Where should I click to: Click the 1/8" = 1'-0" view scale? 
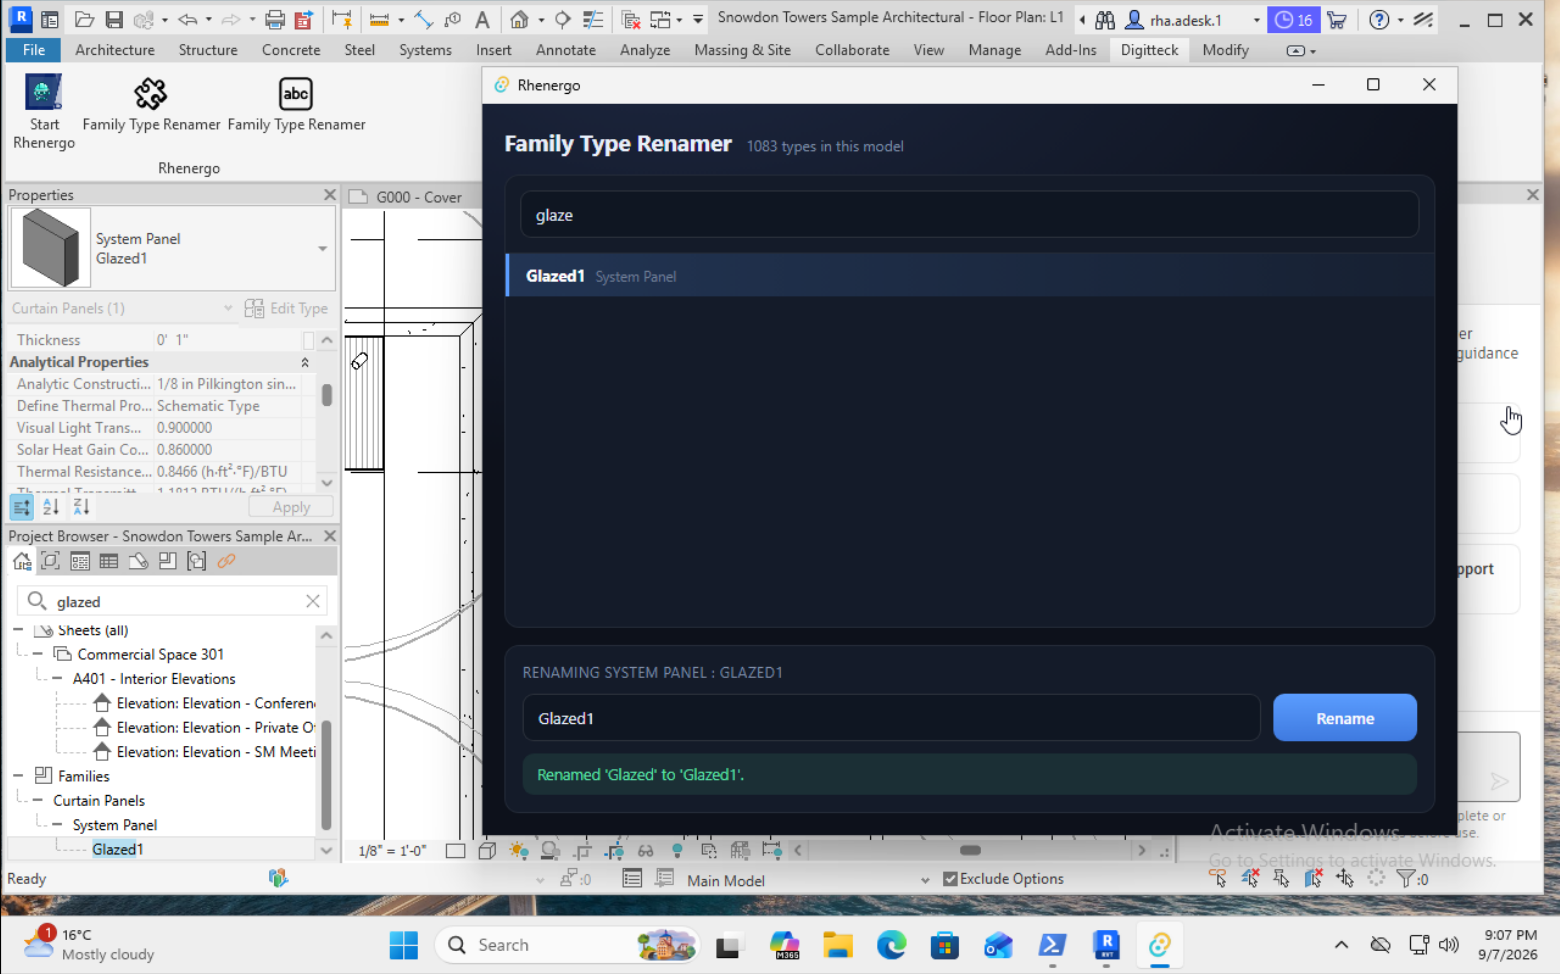coord(393,851)
